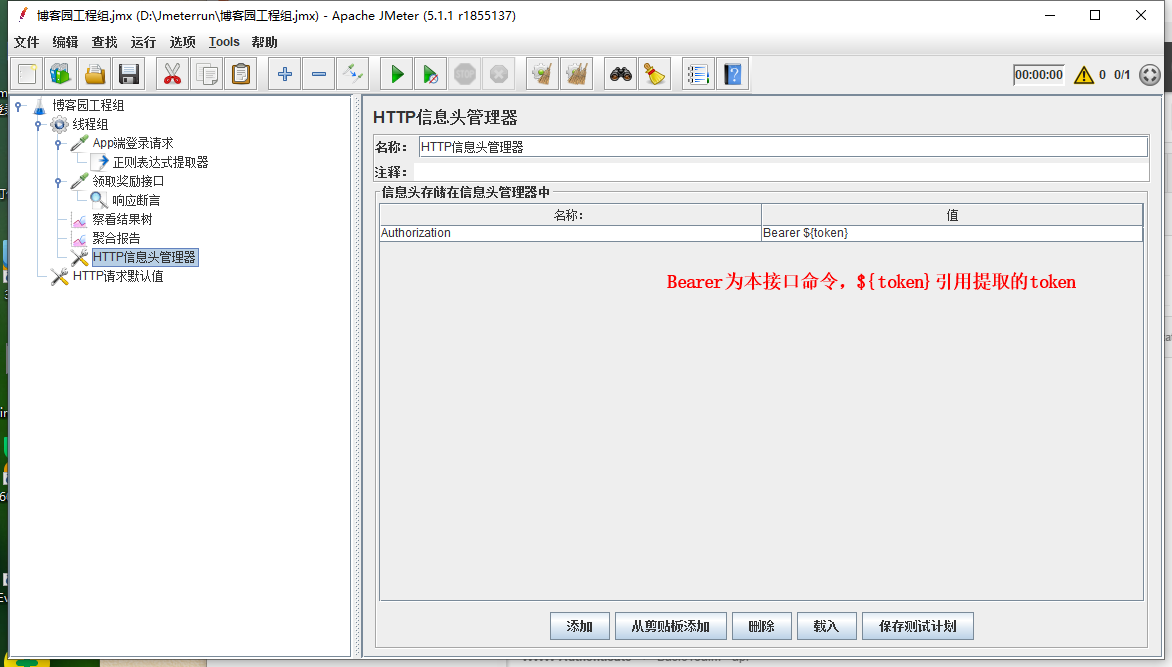Image resolution: width=1172 pixels, height=667 pixels.
Task: Click the 添加 button
Action: pyautogui.click(x=579, y=626)
